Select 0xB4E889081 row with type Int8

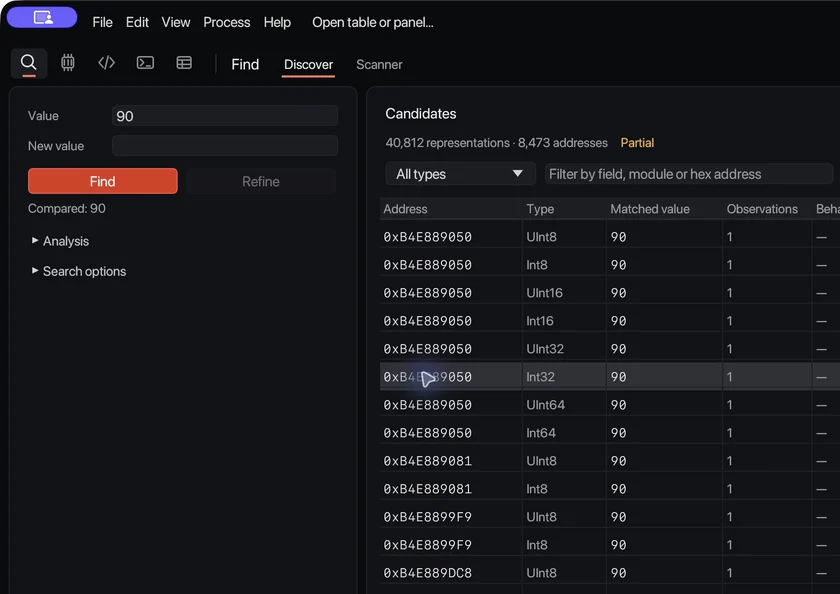[610, 488]
